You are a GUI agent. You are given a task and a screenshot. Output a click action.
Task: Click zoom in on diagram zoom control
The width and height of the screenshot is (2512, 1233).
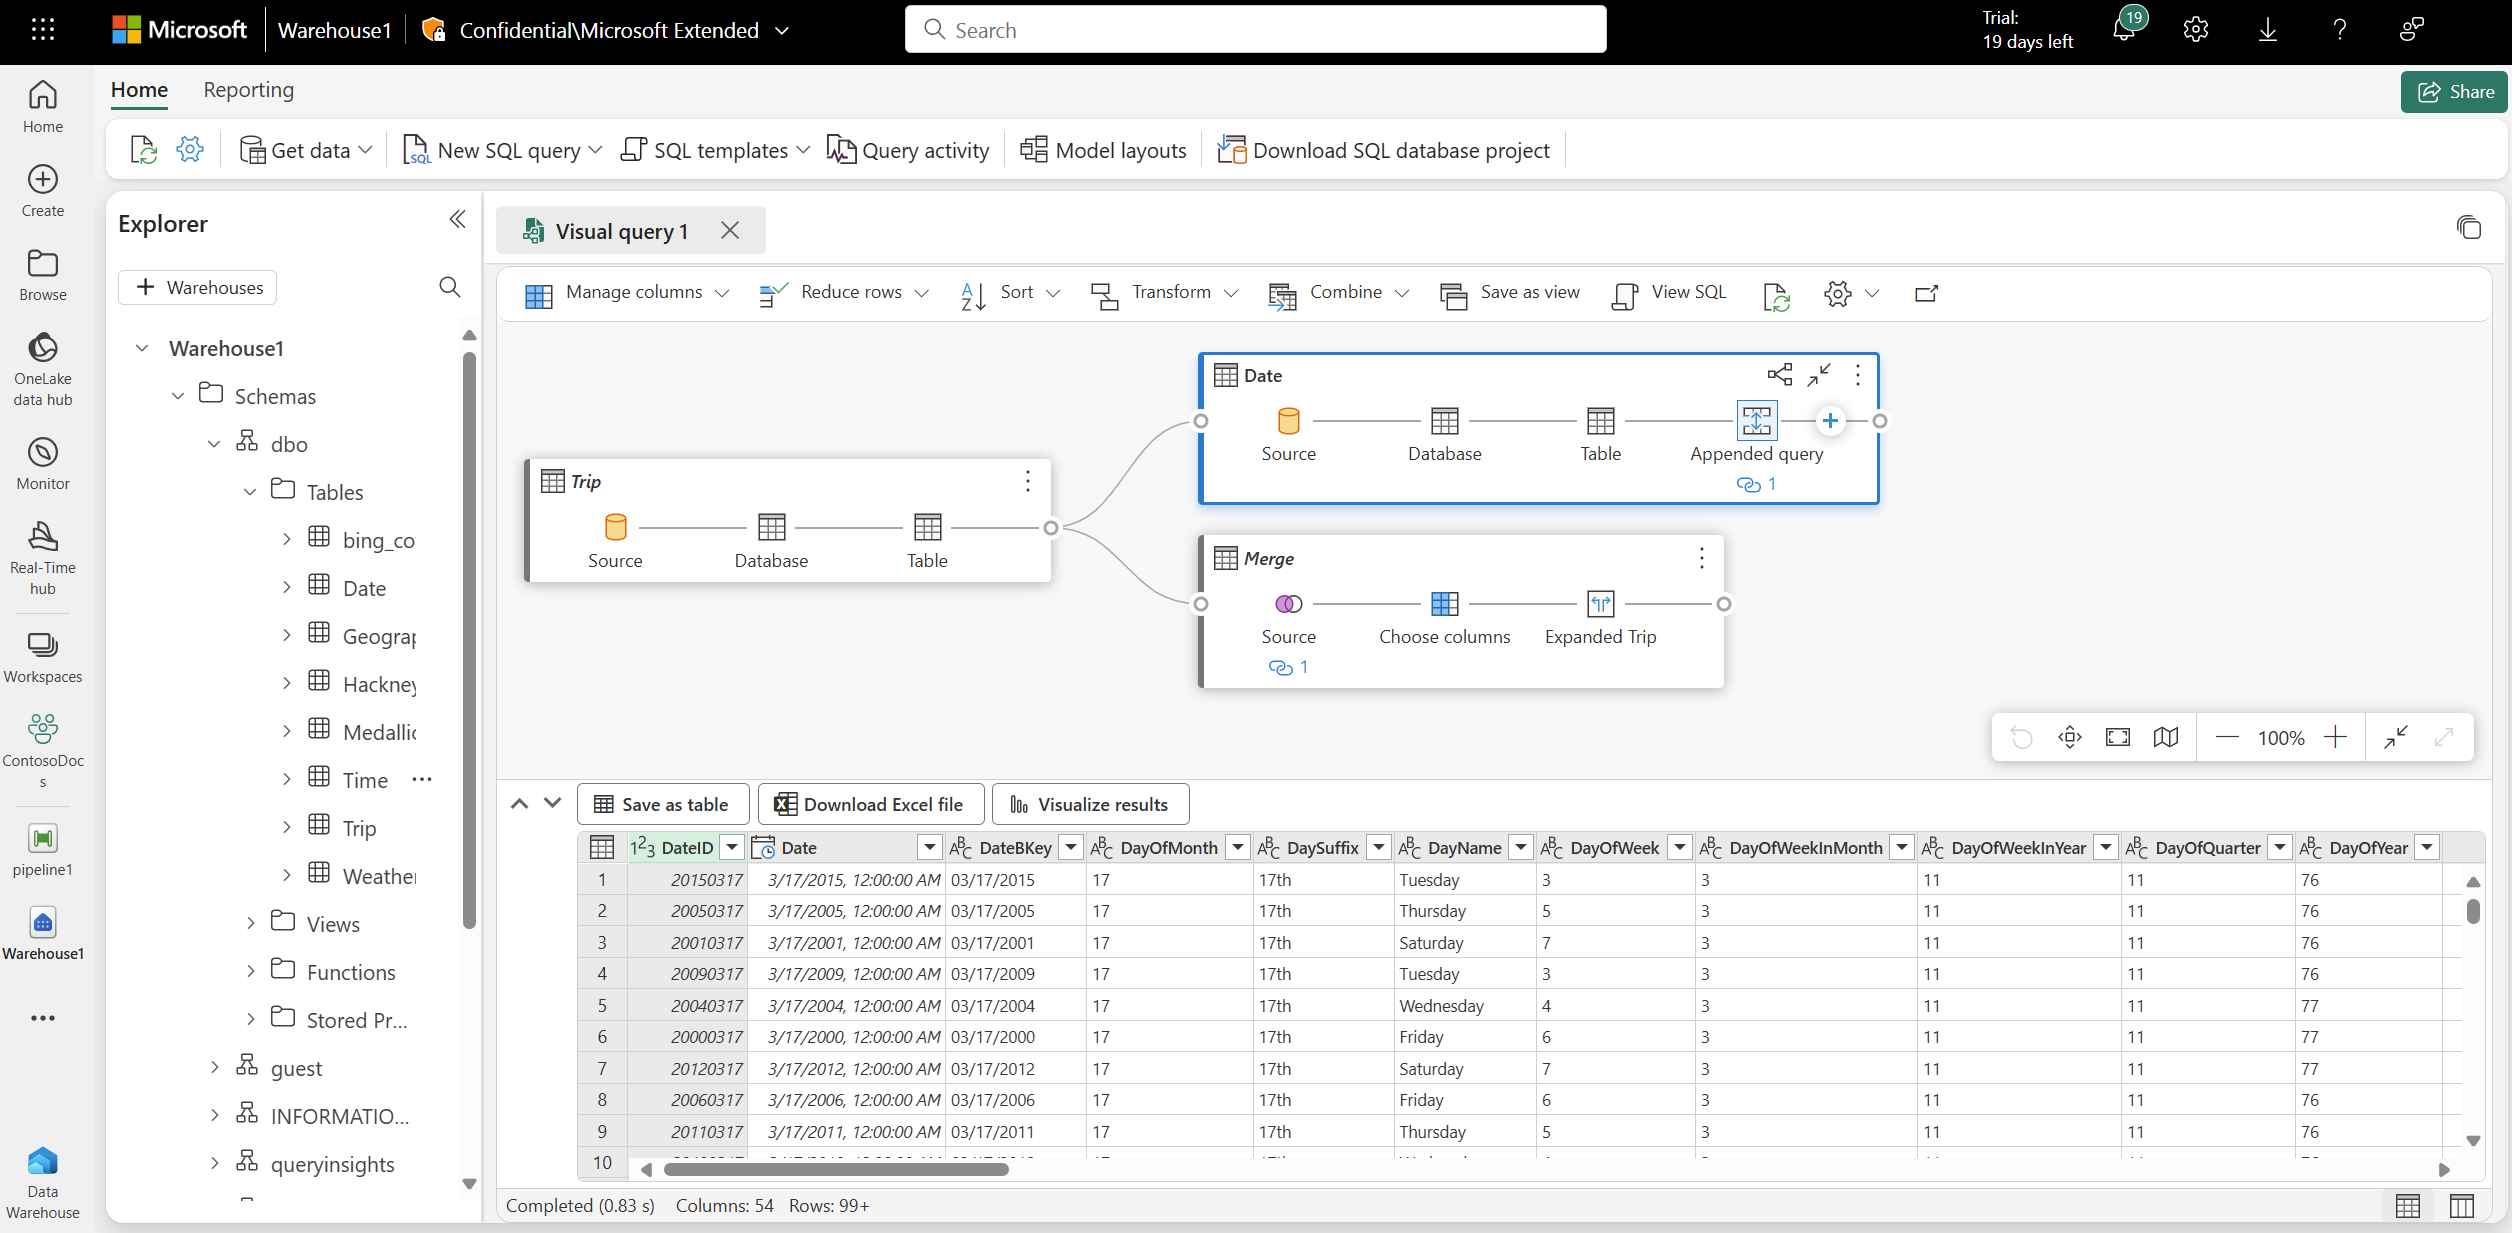click(2335, 738)
